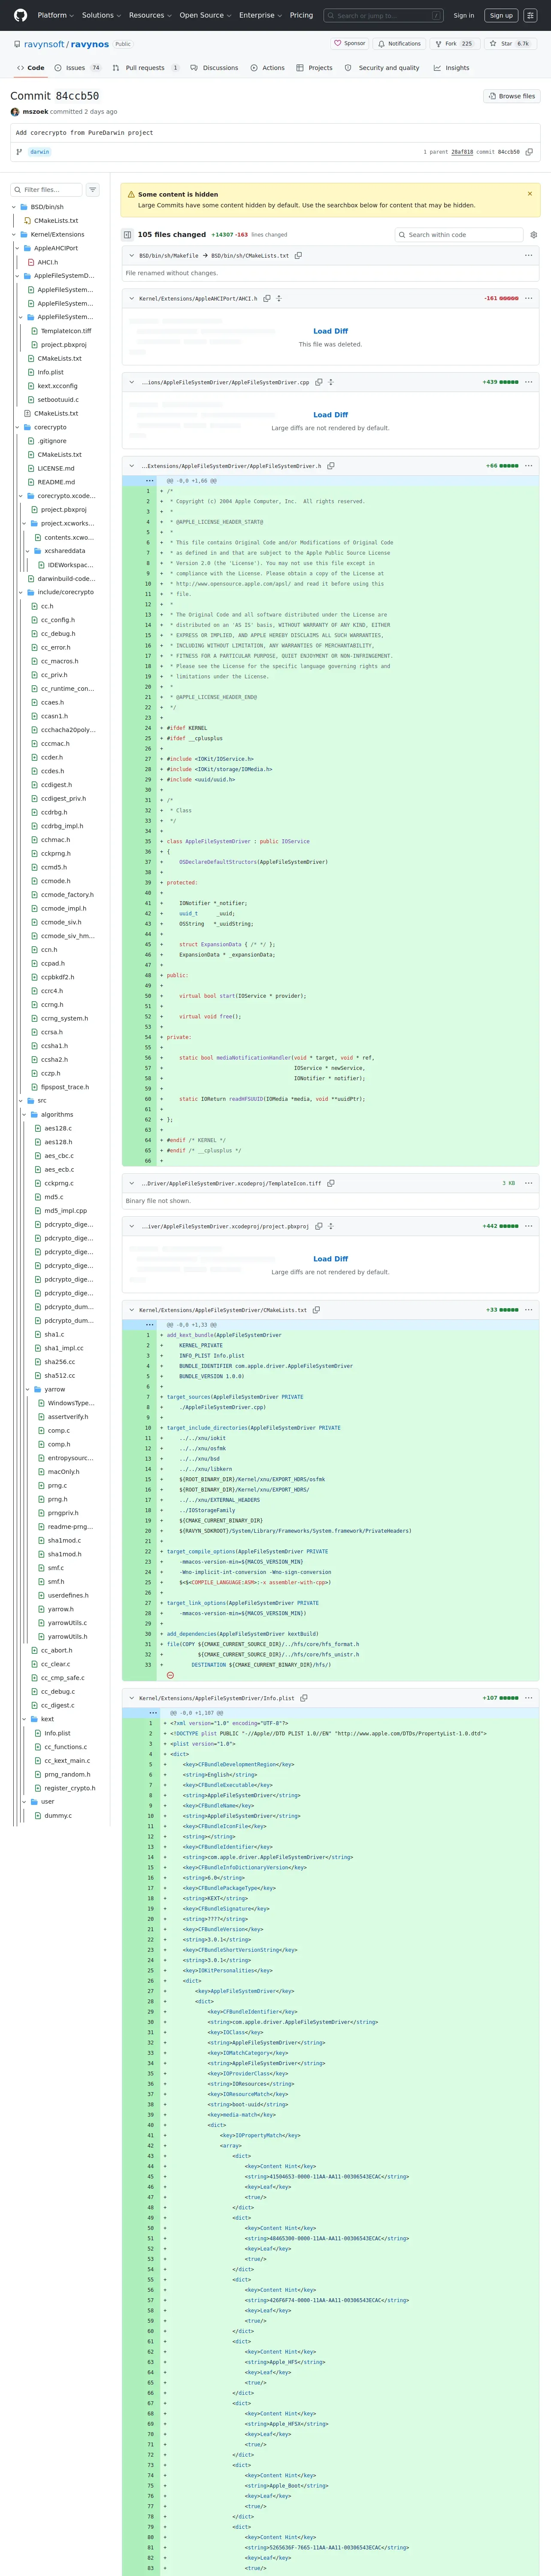This screenshot has width=551, height=2576.
Task: Load Diff for project.pbxproj
Action: click(330, 1259)
